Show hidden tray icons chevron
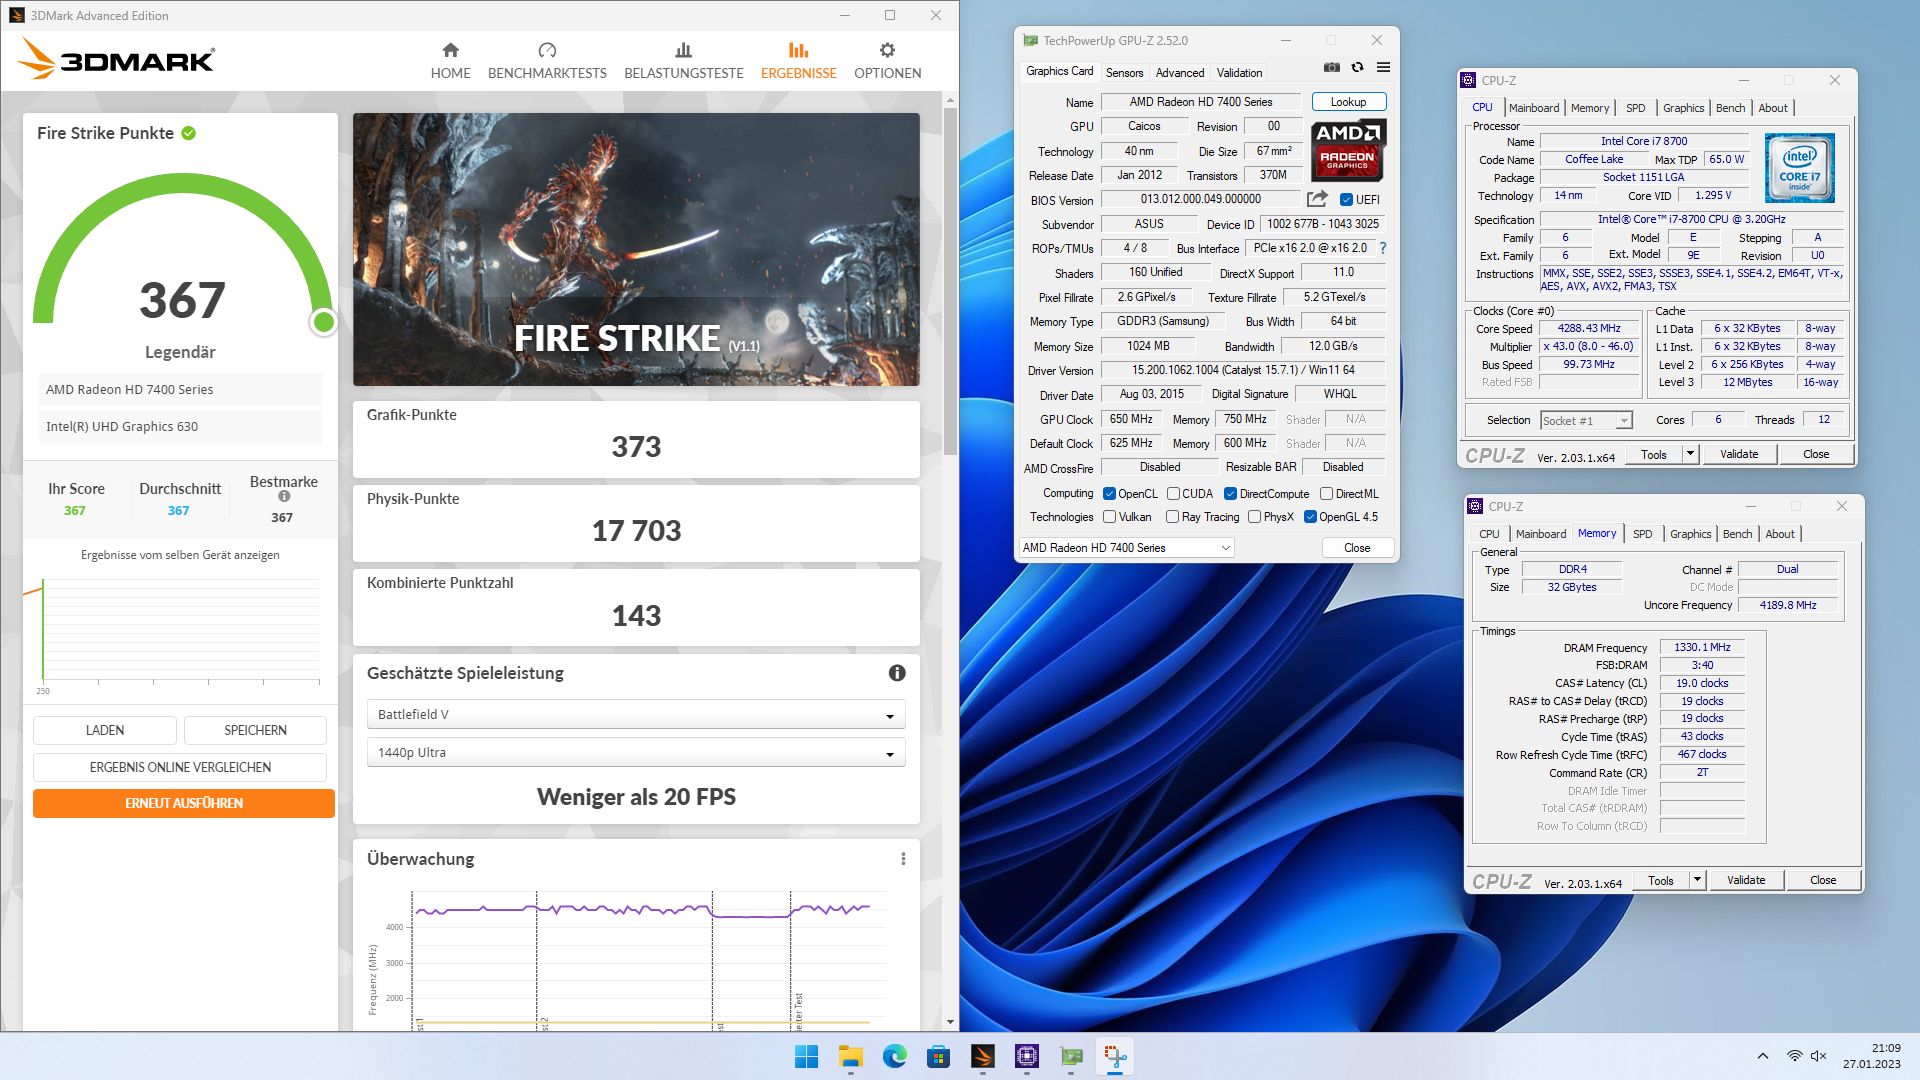The width and height of the screenshot is (1920, 1080). pyautogui.click(x=1762, y=1056)
